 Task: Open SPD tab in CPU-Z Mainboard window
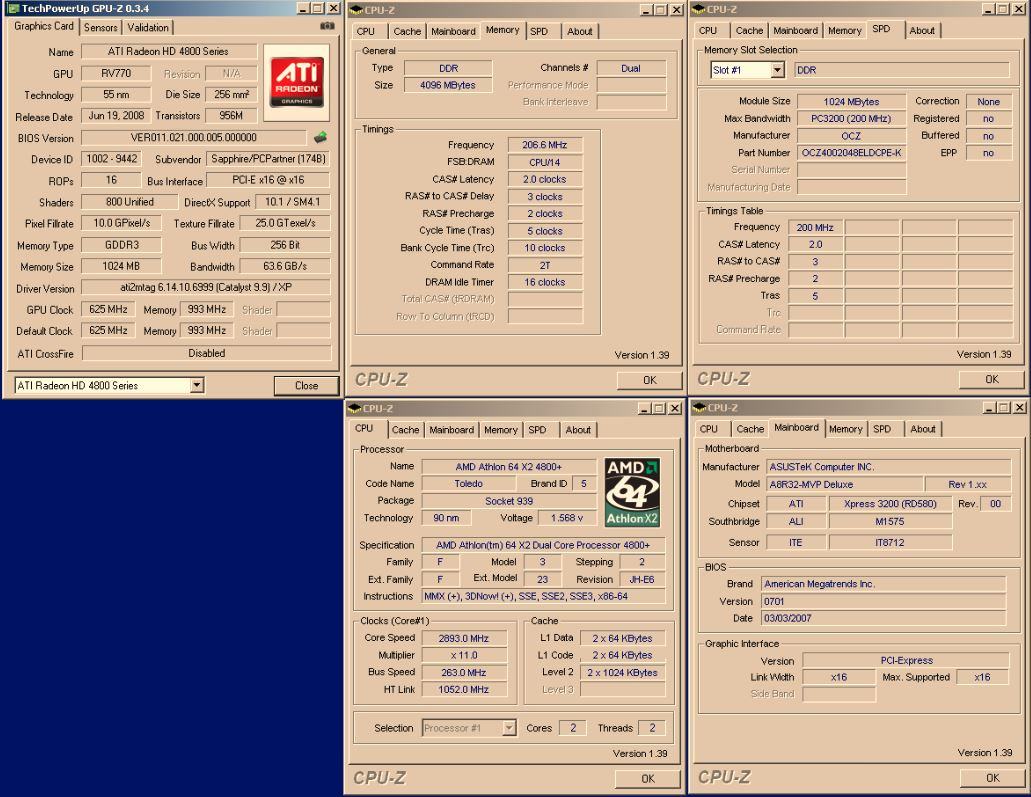coord(882,429)
